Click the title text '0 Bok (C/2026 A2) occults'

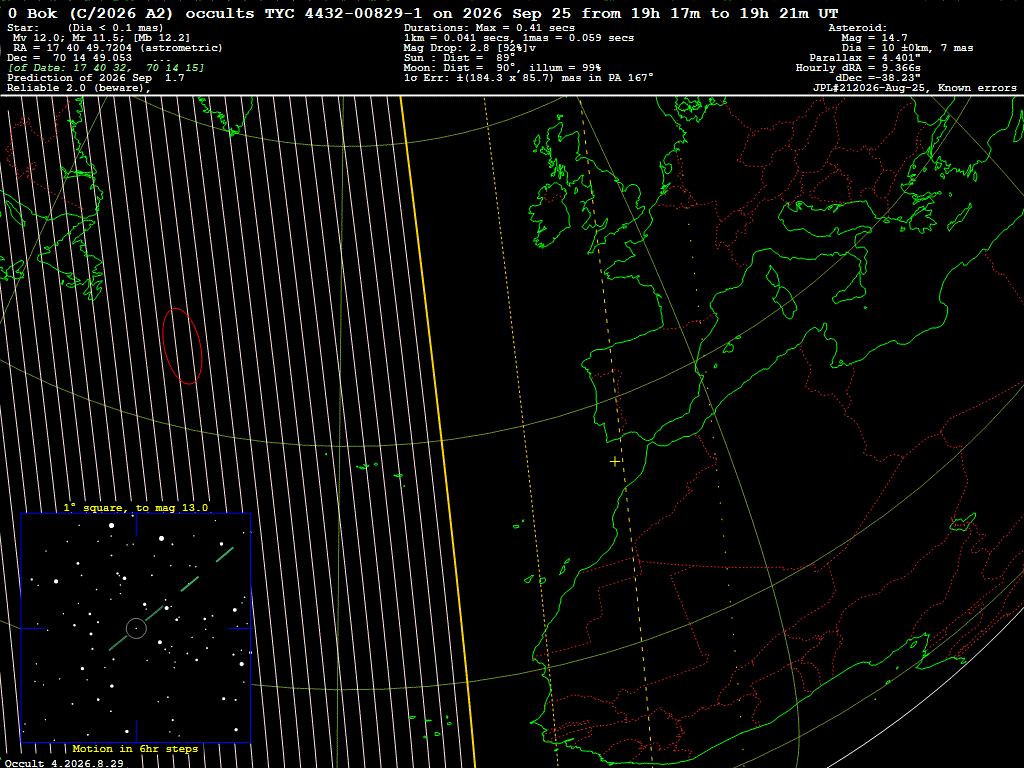pyautogui.click(x=131, y=13)
